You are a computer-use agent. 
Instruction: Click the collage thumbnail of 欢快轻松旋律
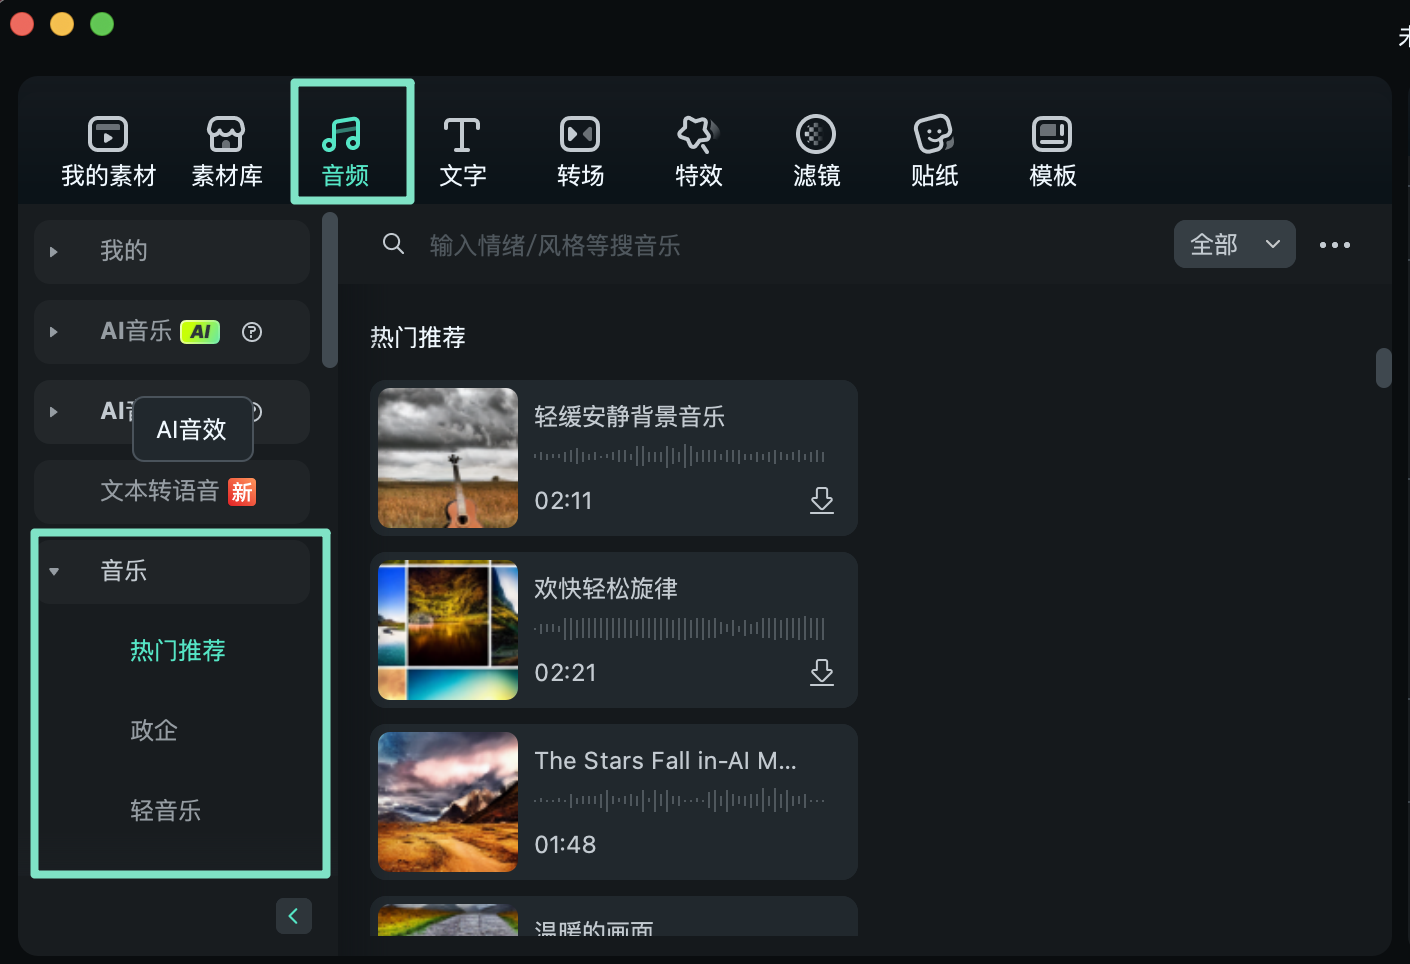[448, 630]
